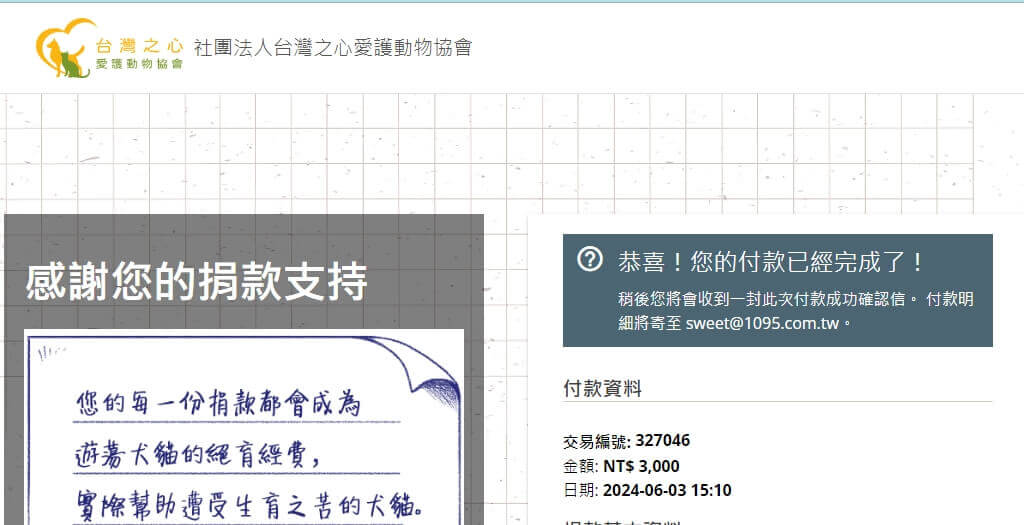This screenshot has width=1024, height=525.
Task: Click the handwritten line 您的每一份捐款都會成為
Action: point(217,405)
